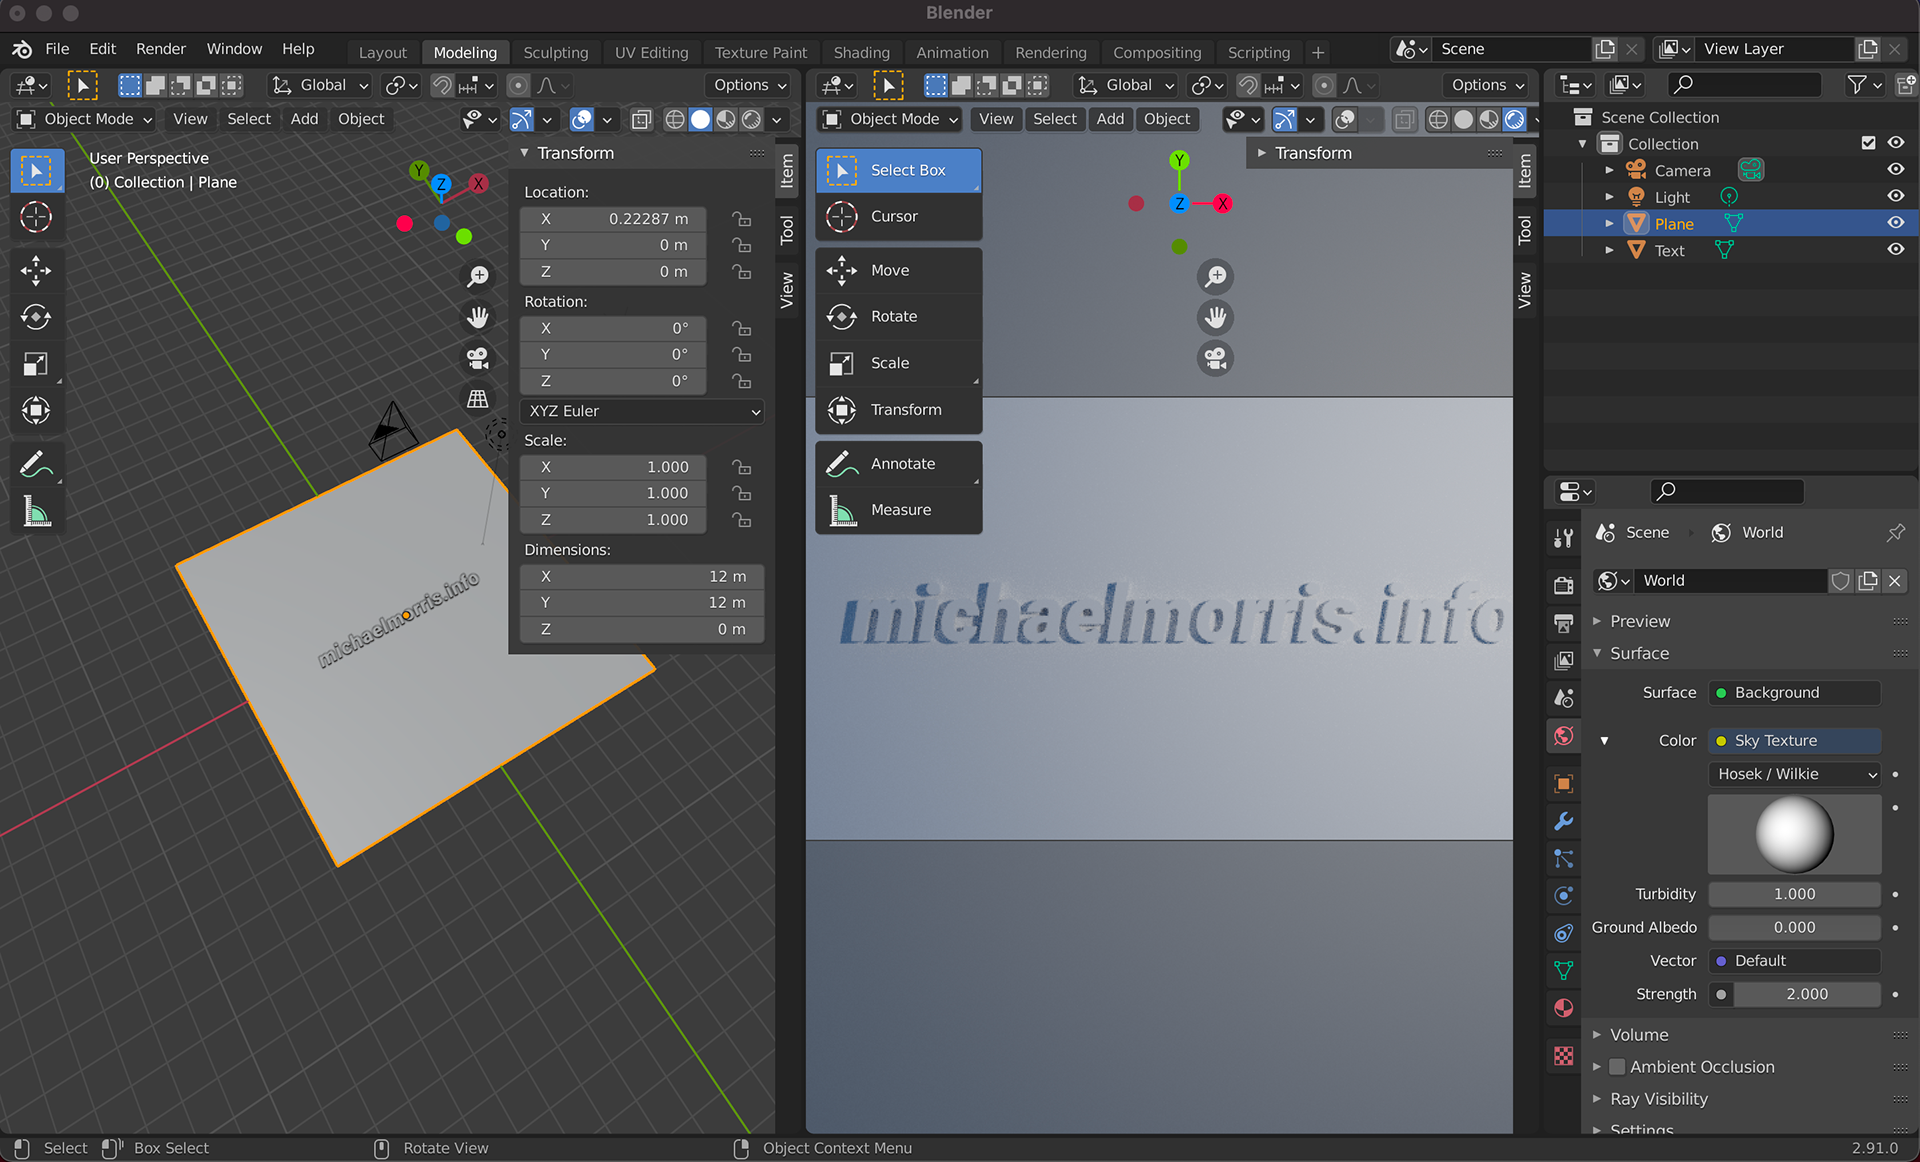Hide the Text object via eye icon
1920x1162 pixels.
(x=1895, y=250)
